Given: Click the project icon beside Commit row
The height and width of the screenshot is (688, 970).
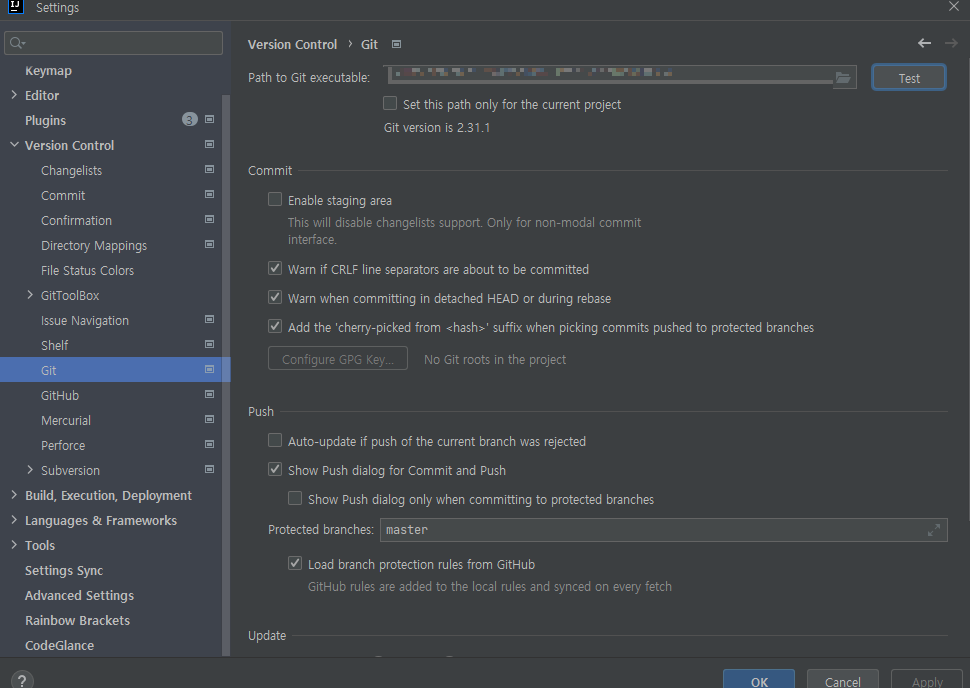Looking at the screenshot, I should 210,194.
